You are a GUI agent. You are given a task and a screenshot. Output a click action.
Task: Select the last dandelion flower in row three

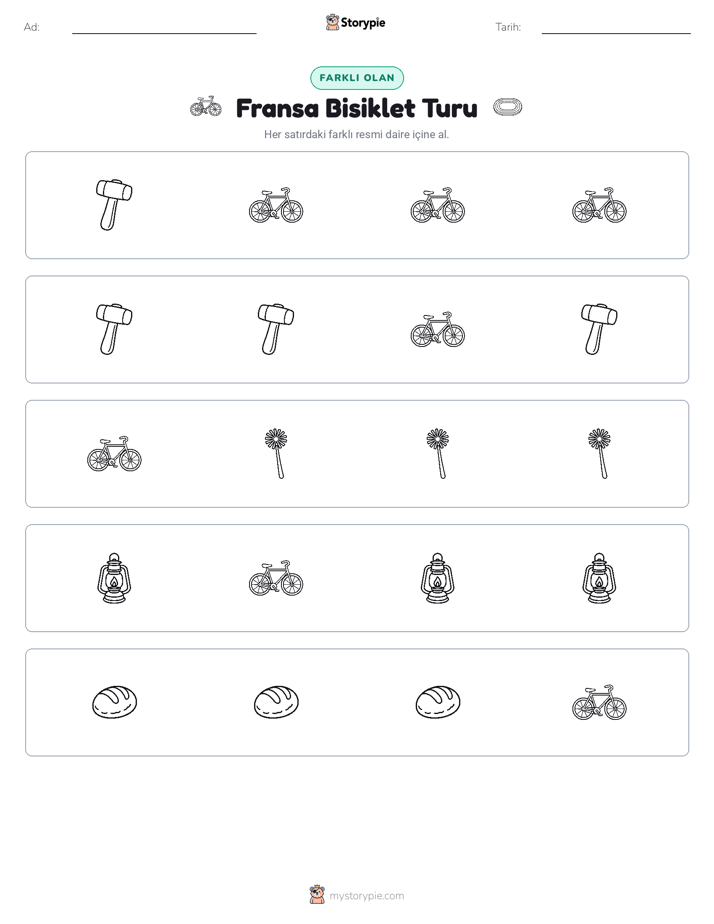point(600,454)
